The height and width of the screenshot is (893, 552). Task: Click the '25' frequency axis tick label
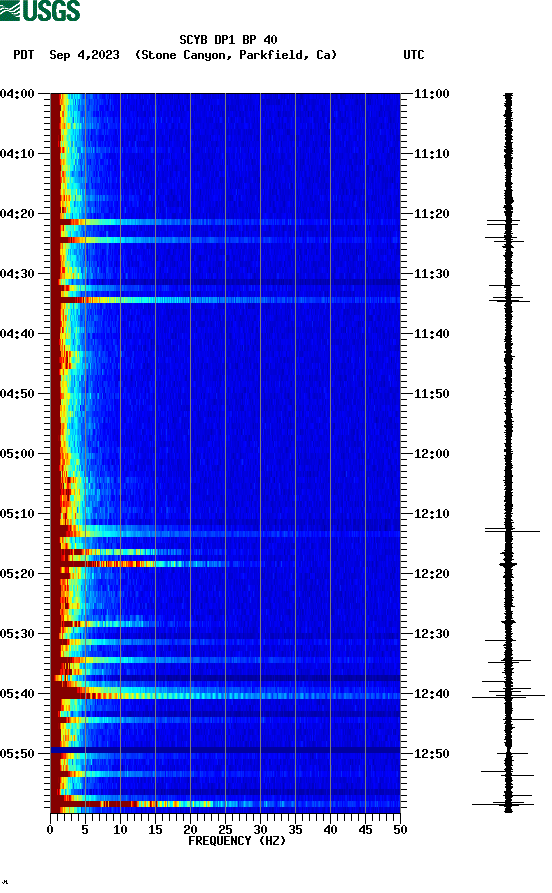pyautogui.click(x=225, y=830)
